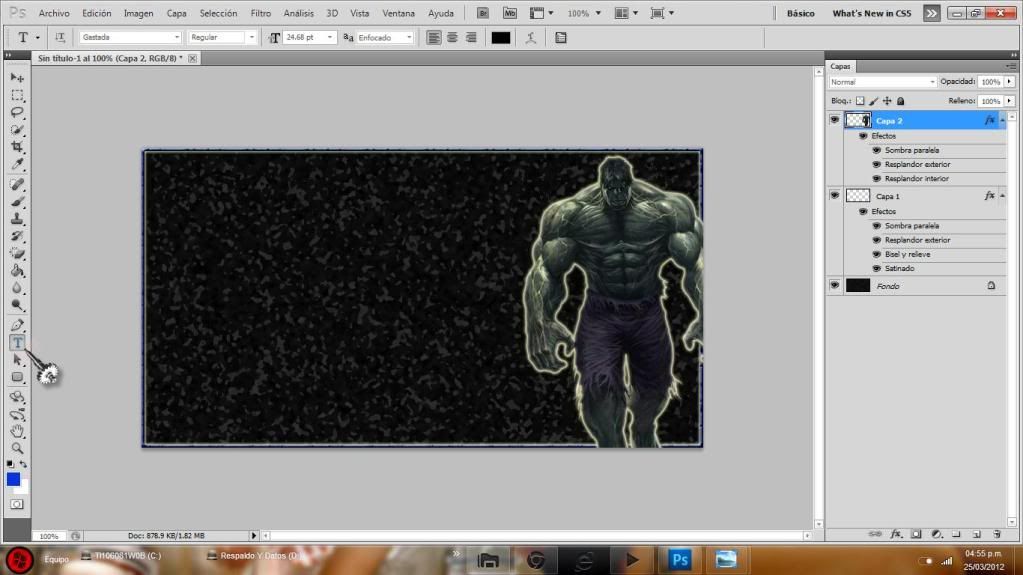This screenshot has width=1023, height=575.
Task: Center the text alignment
Action: click(452, 38)
